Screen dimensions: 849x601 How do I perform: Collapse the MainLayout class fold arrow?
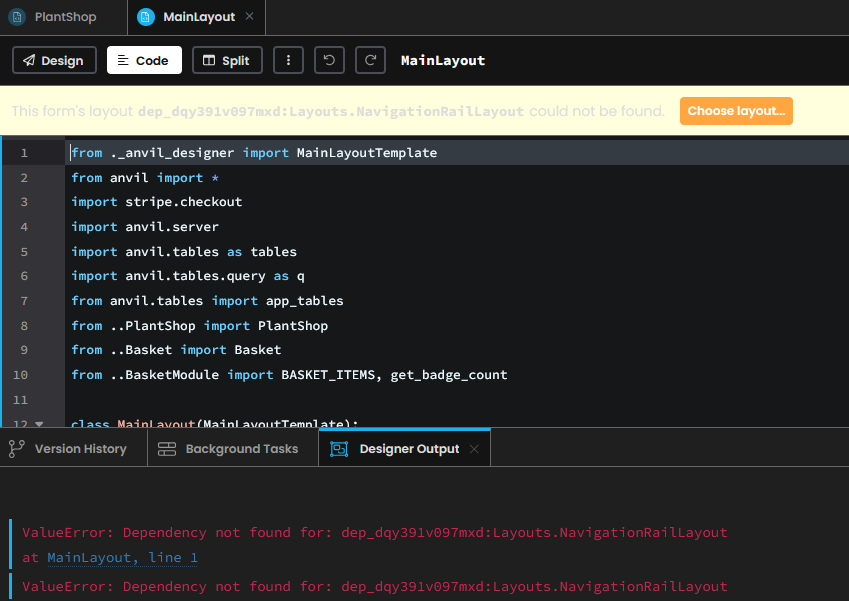click(40, 425)
